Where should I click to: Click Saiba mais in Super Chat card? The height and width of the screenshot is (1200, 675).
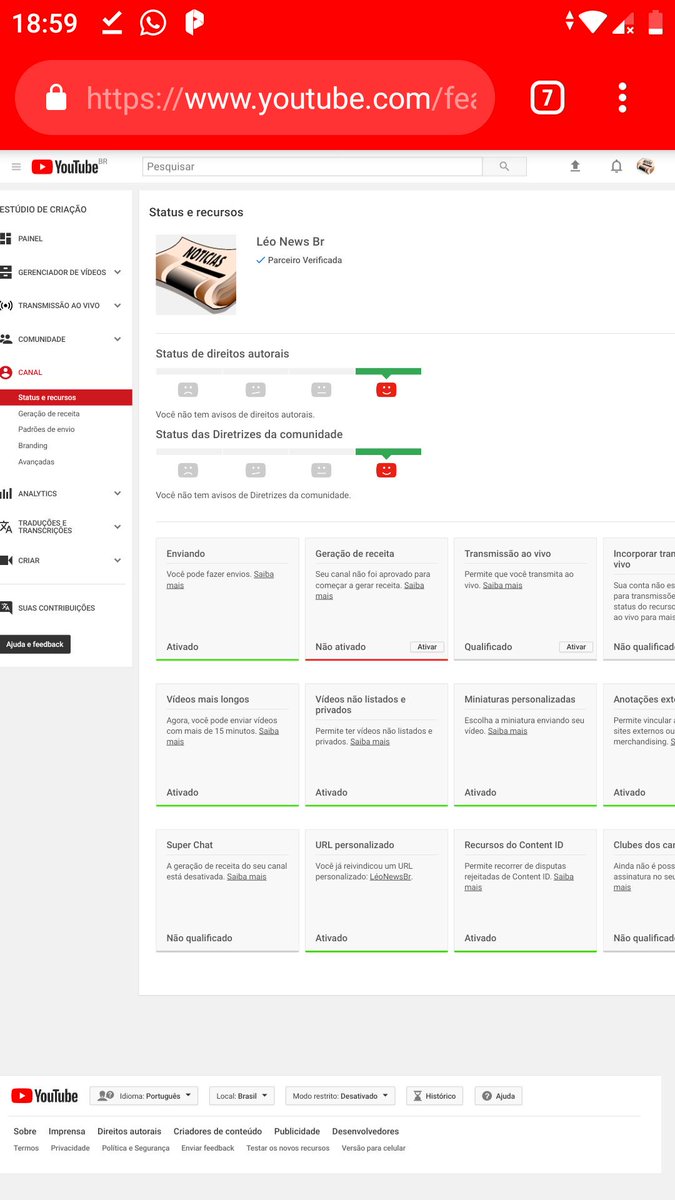coord(246,877)
